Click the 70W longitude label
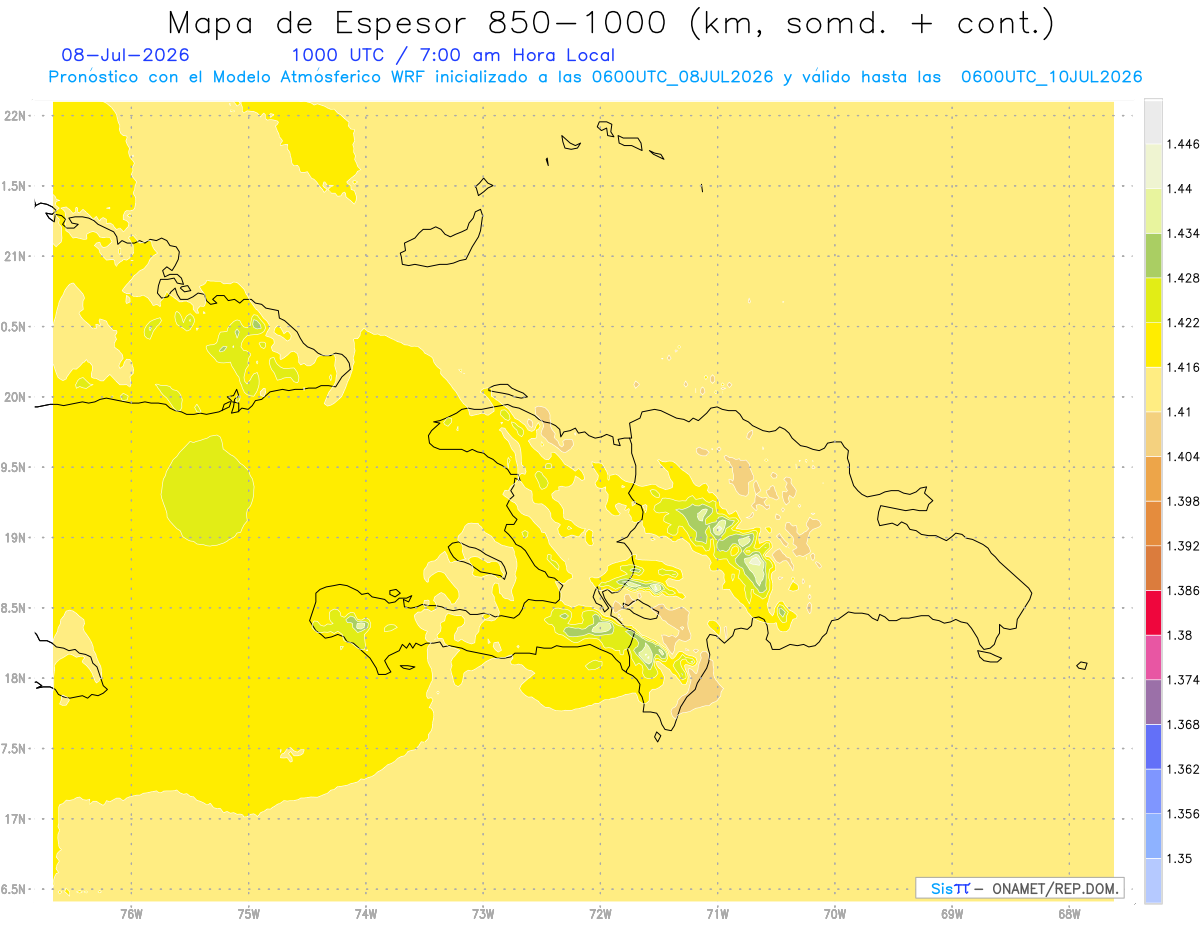 [835, 914]
